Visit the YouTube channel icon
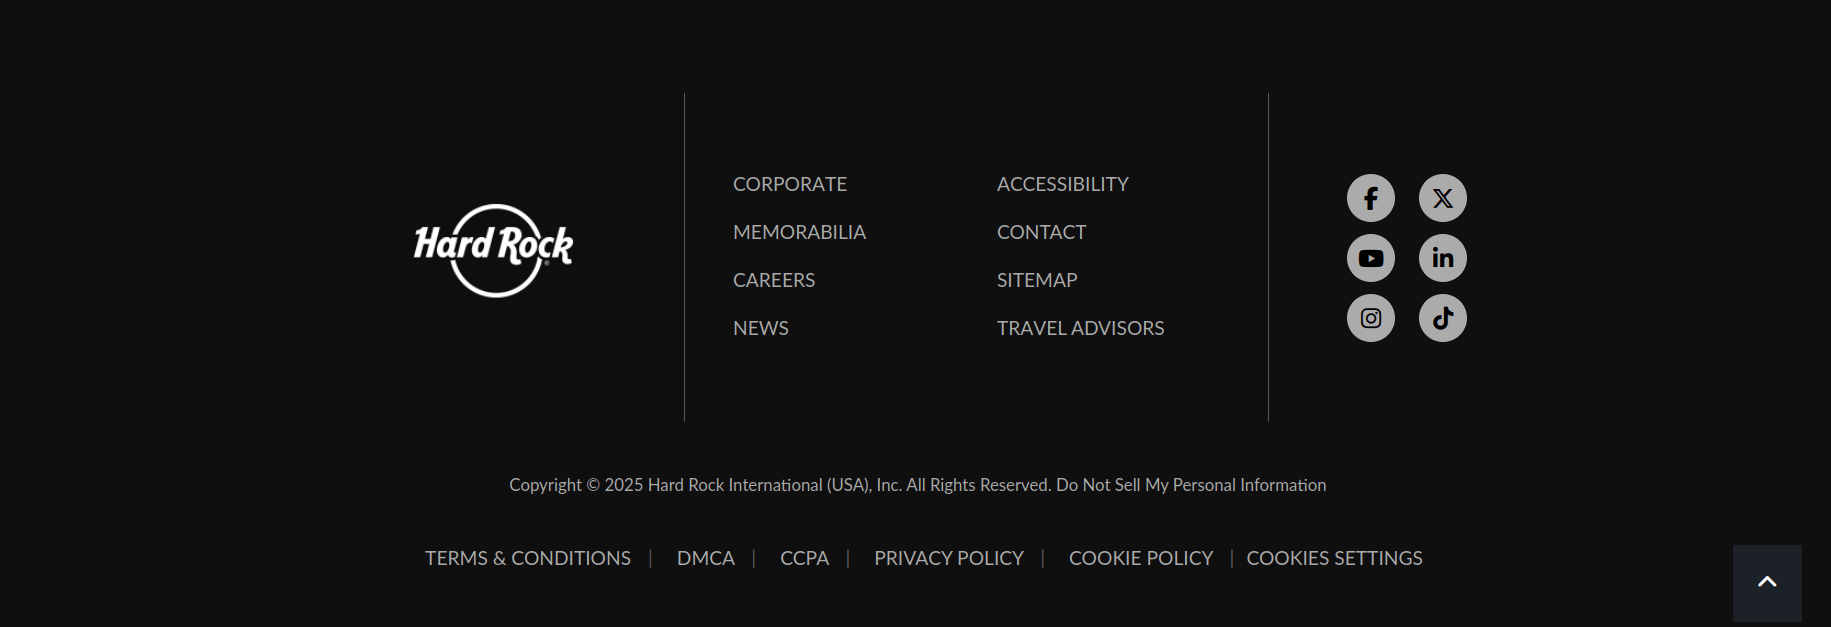 click(1370, 258)
